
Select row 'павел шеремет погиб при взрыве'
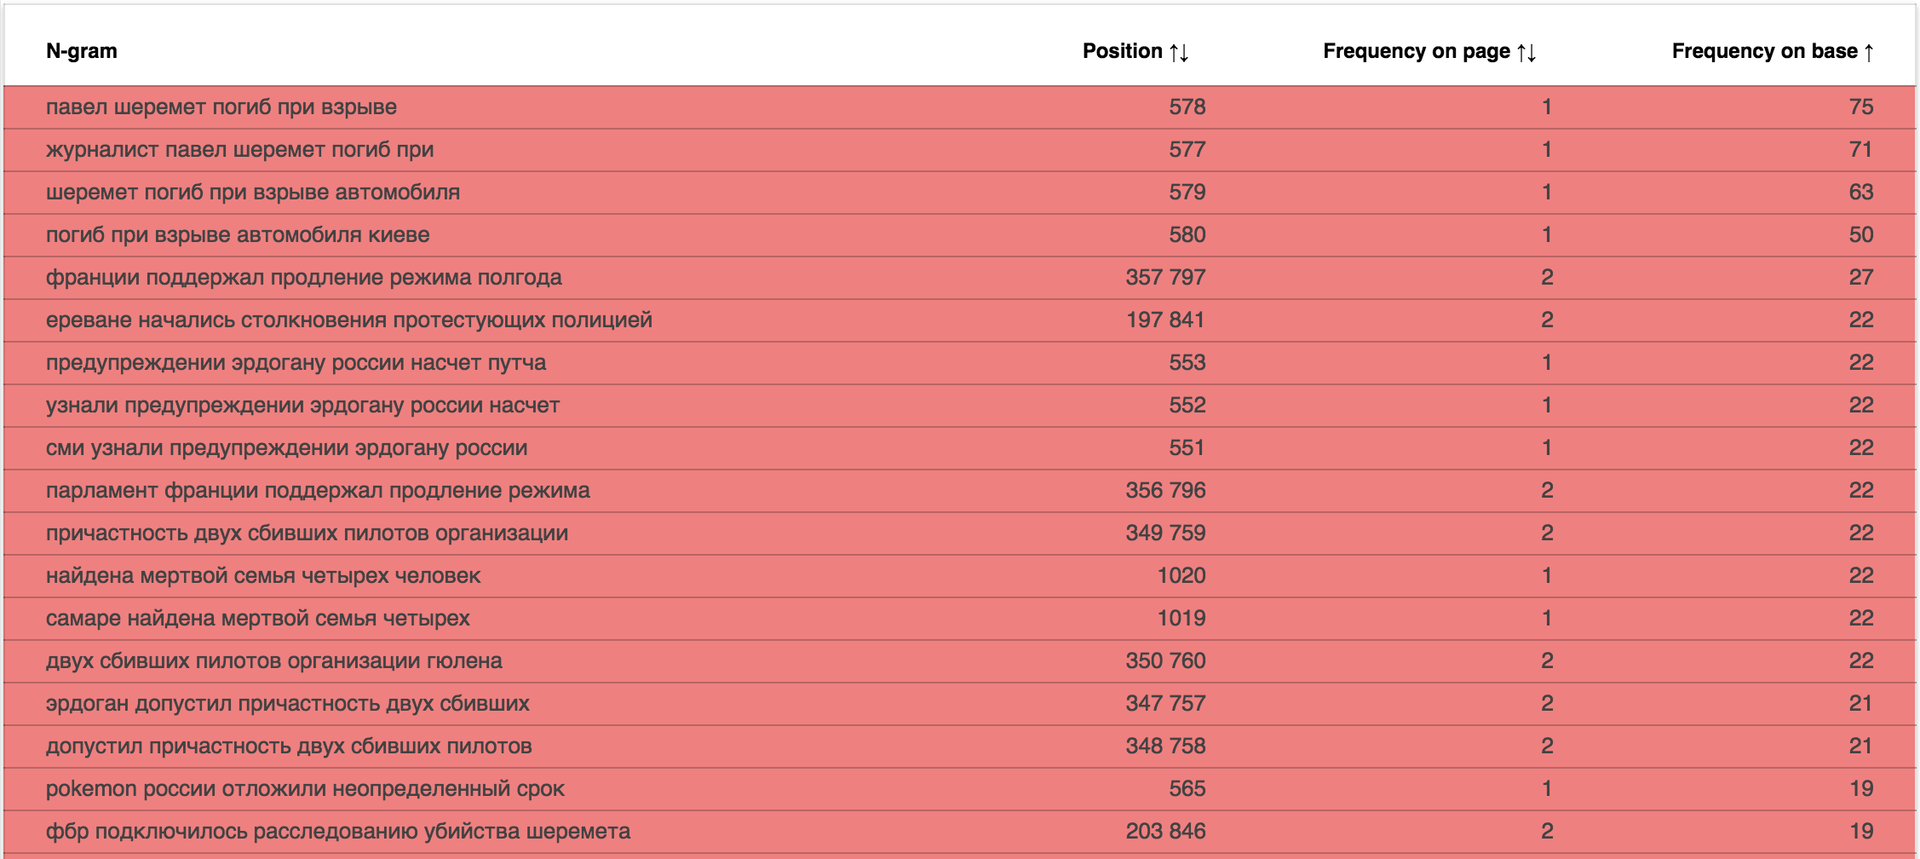pos(221,107)
